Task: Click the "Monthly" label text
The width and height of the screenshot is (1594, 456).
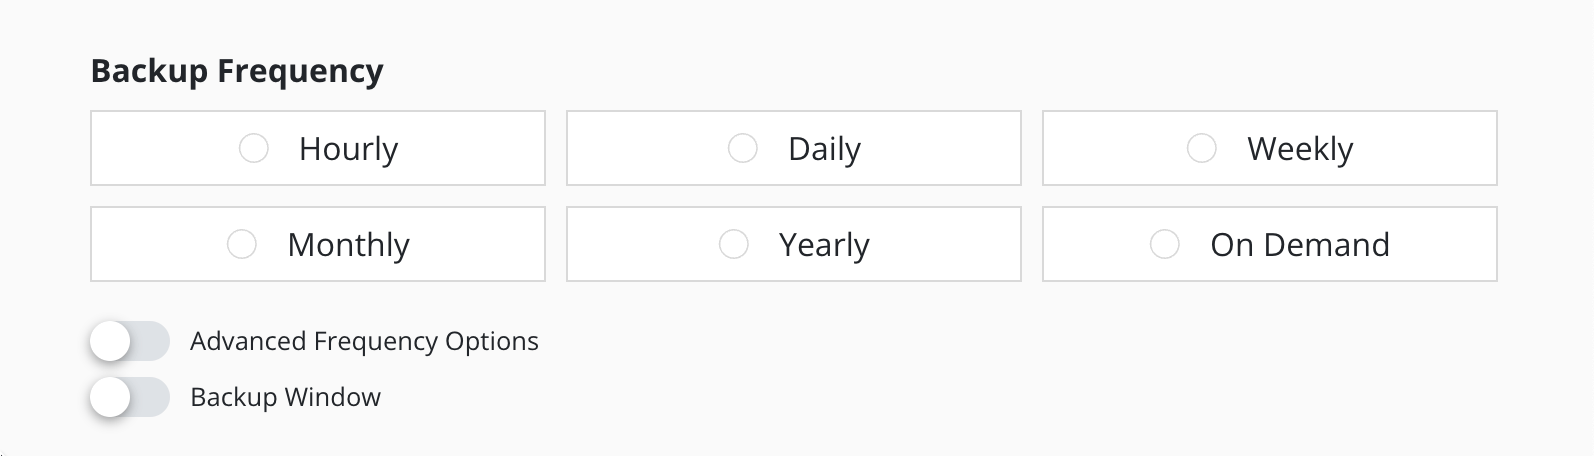Action: click(348, 245)
